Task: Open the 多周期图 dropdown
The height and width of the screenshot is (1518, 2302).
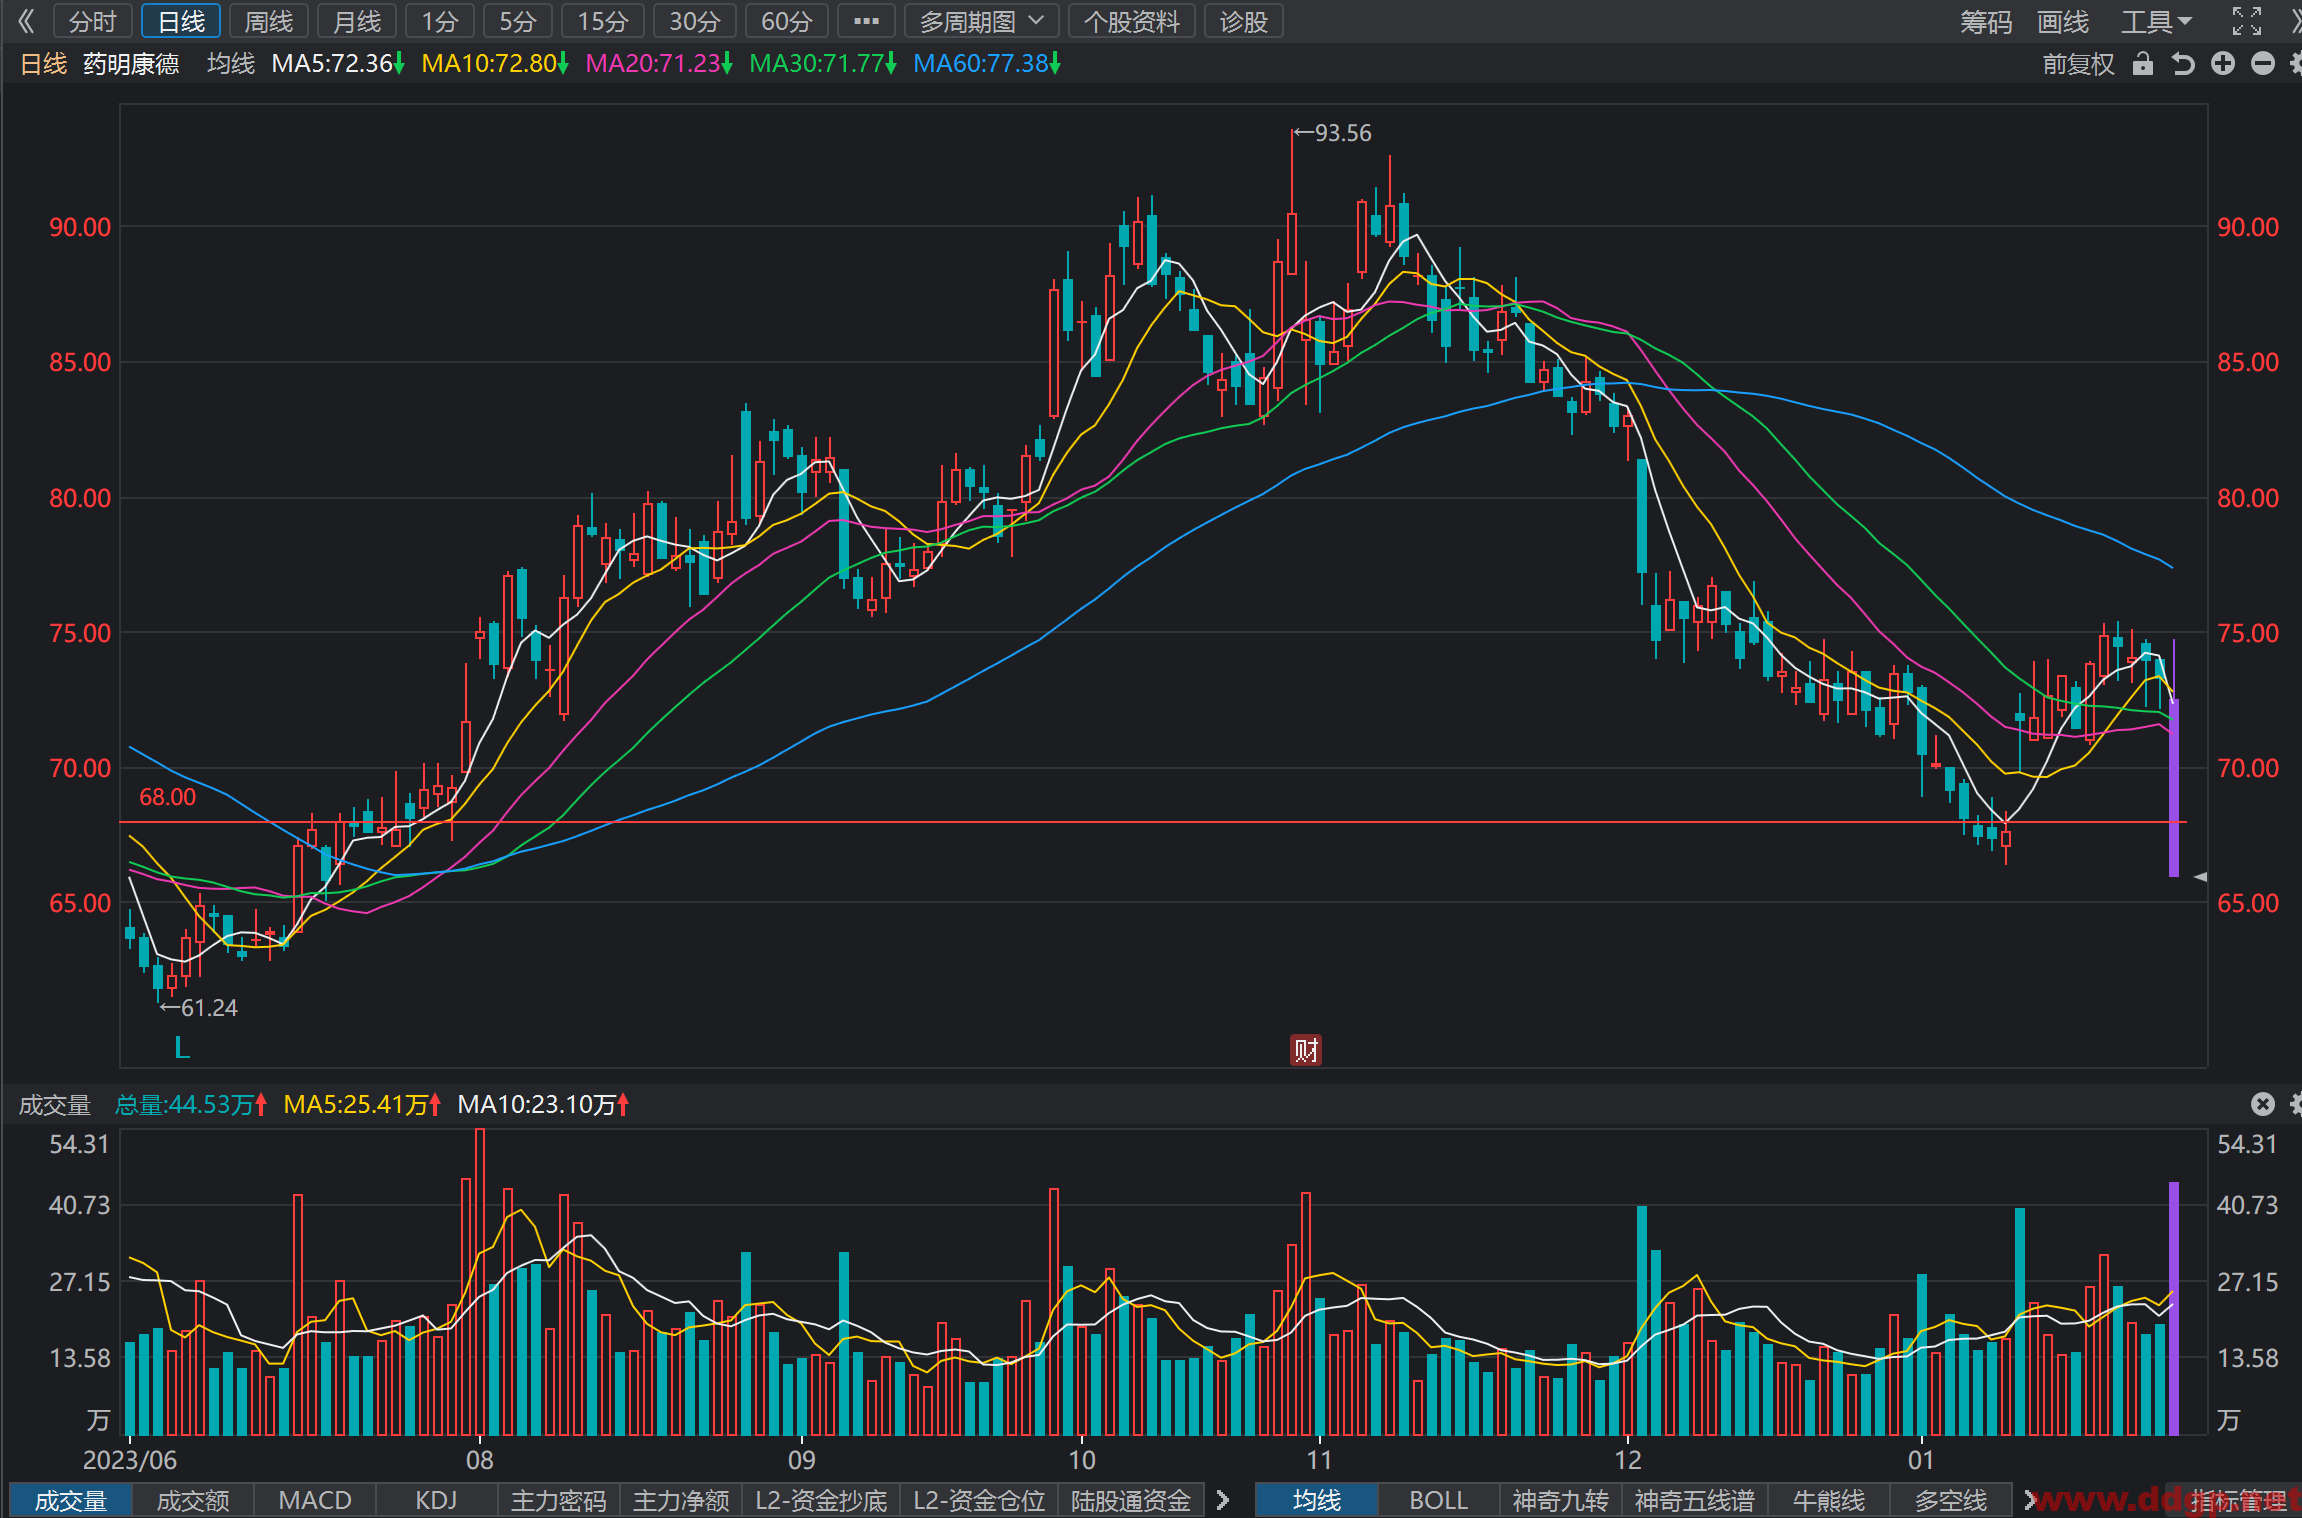Action: click(x=981, y=21)
